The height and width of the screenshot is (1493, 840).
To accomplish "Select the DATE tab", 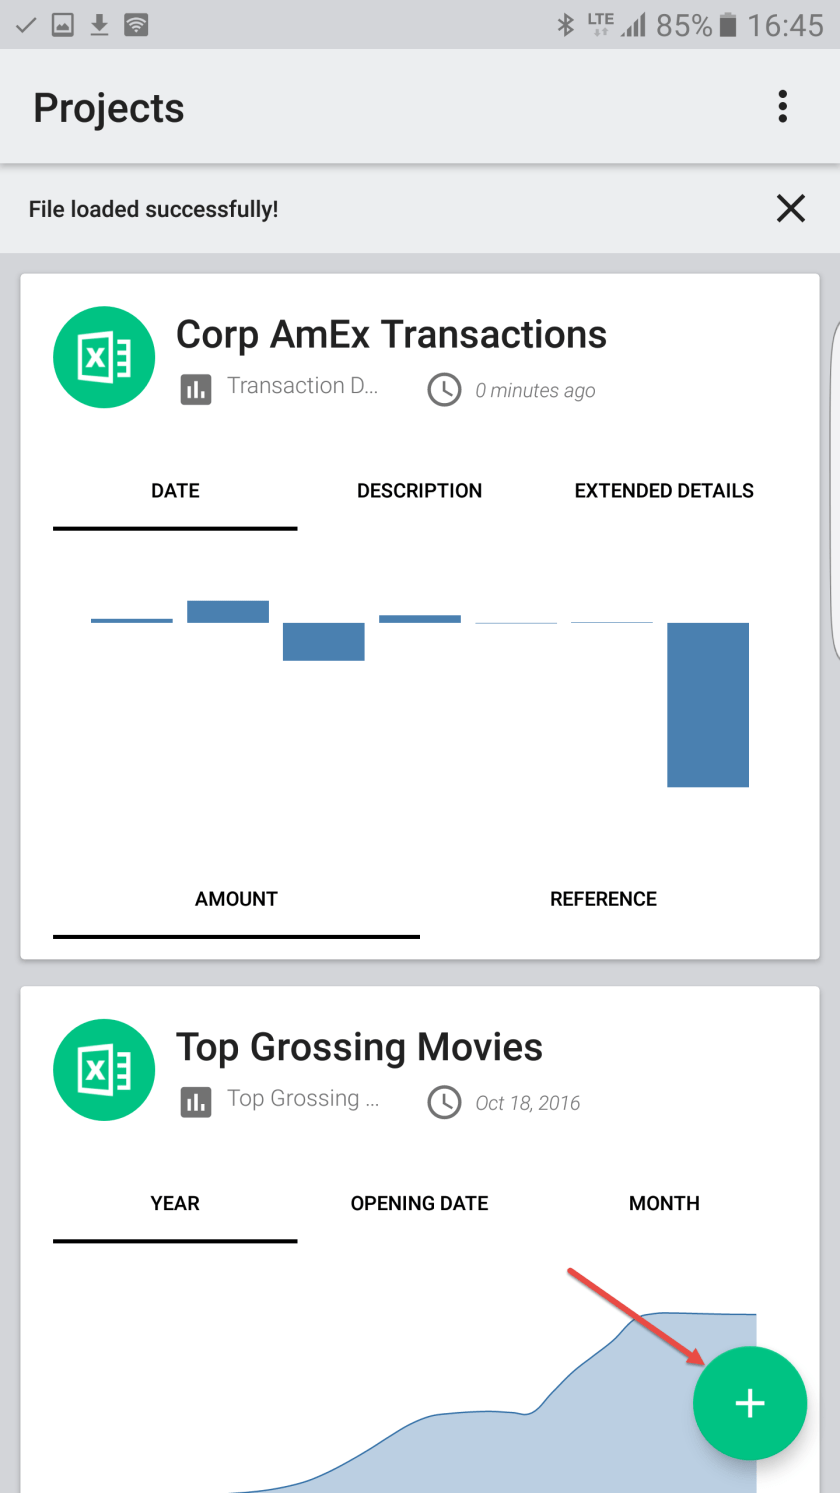I will tap(175, 491).
